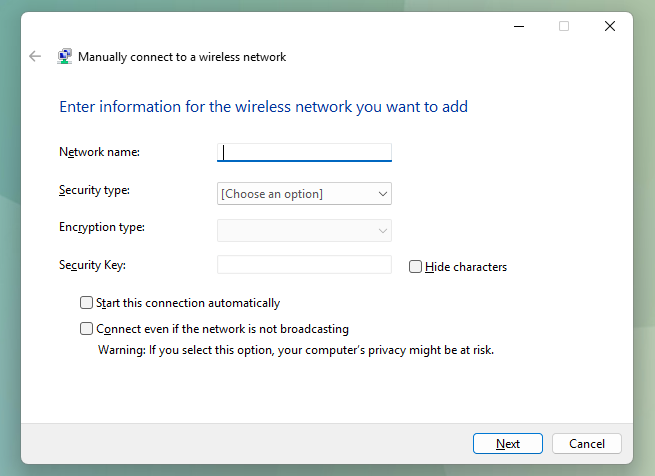Close the wireless network wizard window
The width and height of the screenshot is (655, 476).
click(x=610, y=26)
